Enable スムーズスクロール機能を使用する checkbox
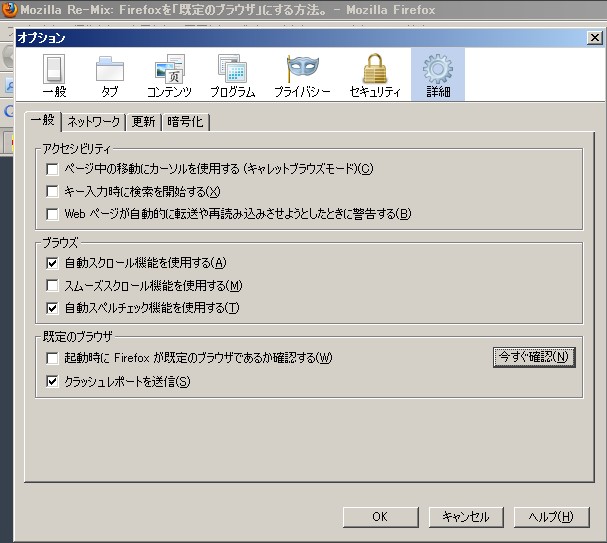 [x=52, y=286]
